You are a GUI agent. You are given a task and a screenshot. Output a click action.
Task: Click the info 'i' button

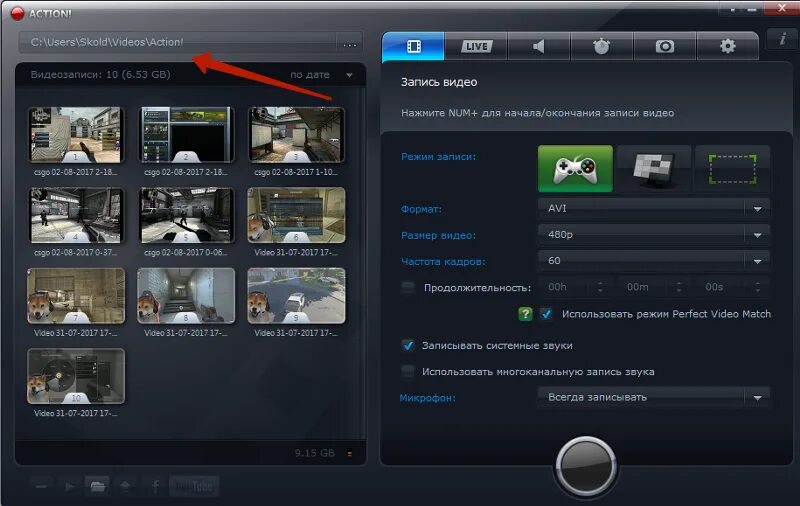click(x=783, y=39)
